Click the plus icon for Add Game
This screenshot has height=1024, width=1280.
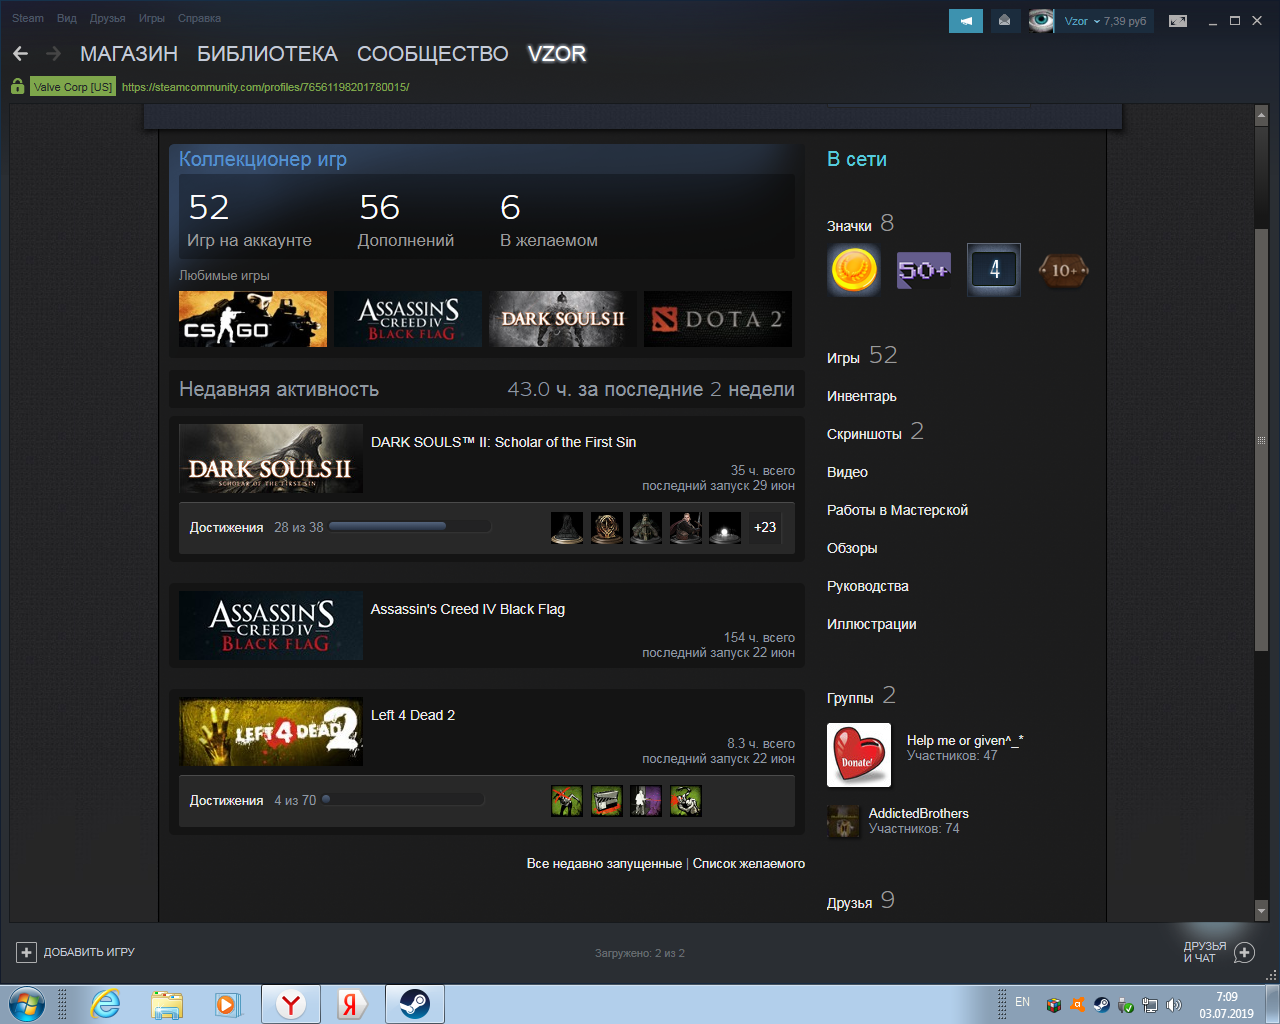pyautogui.click(x=27, y=952)
